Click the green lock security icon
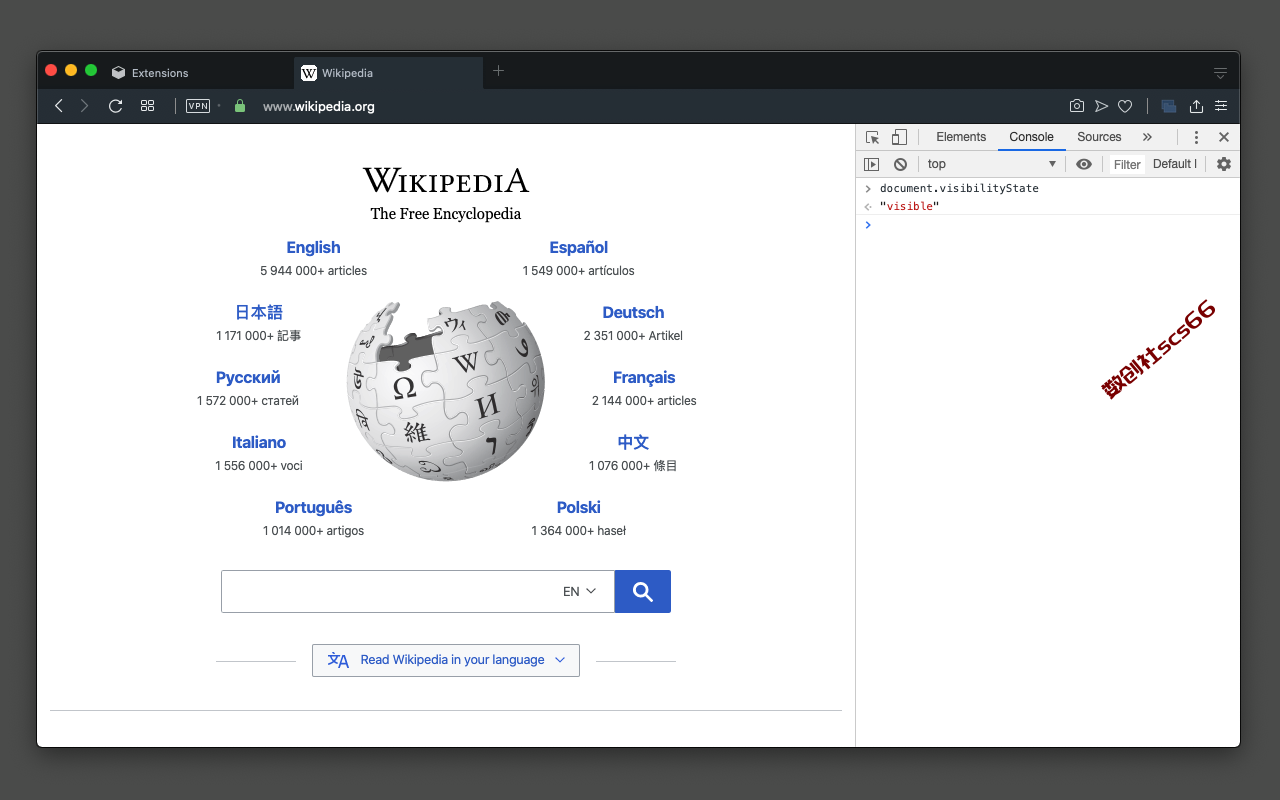The width and height of the screenshot is (1280, 800). tap(239, 106)
